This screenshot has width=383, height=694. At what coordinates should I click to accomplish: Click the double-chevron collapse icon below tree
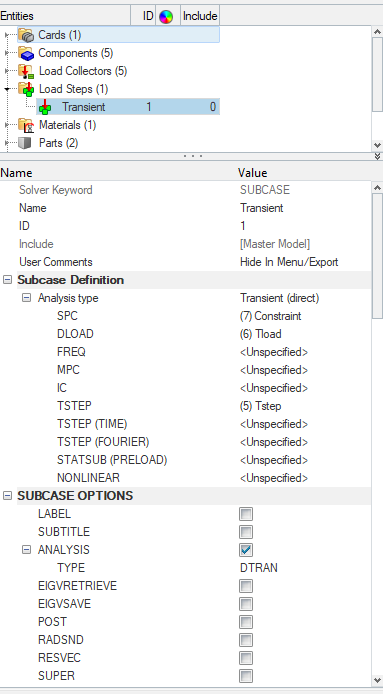[377, 156]
